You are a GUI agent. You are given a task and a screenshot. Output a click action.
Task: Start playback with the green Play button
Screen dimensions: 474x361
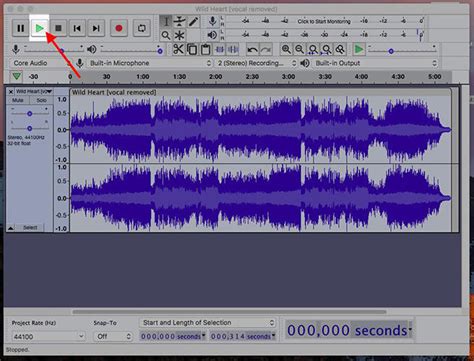coord(39,28)
